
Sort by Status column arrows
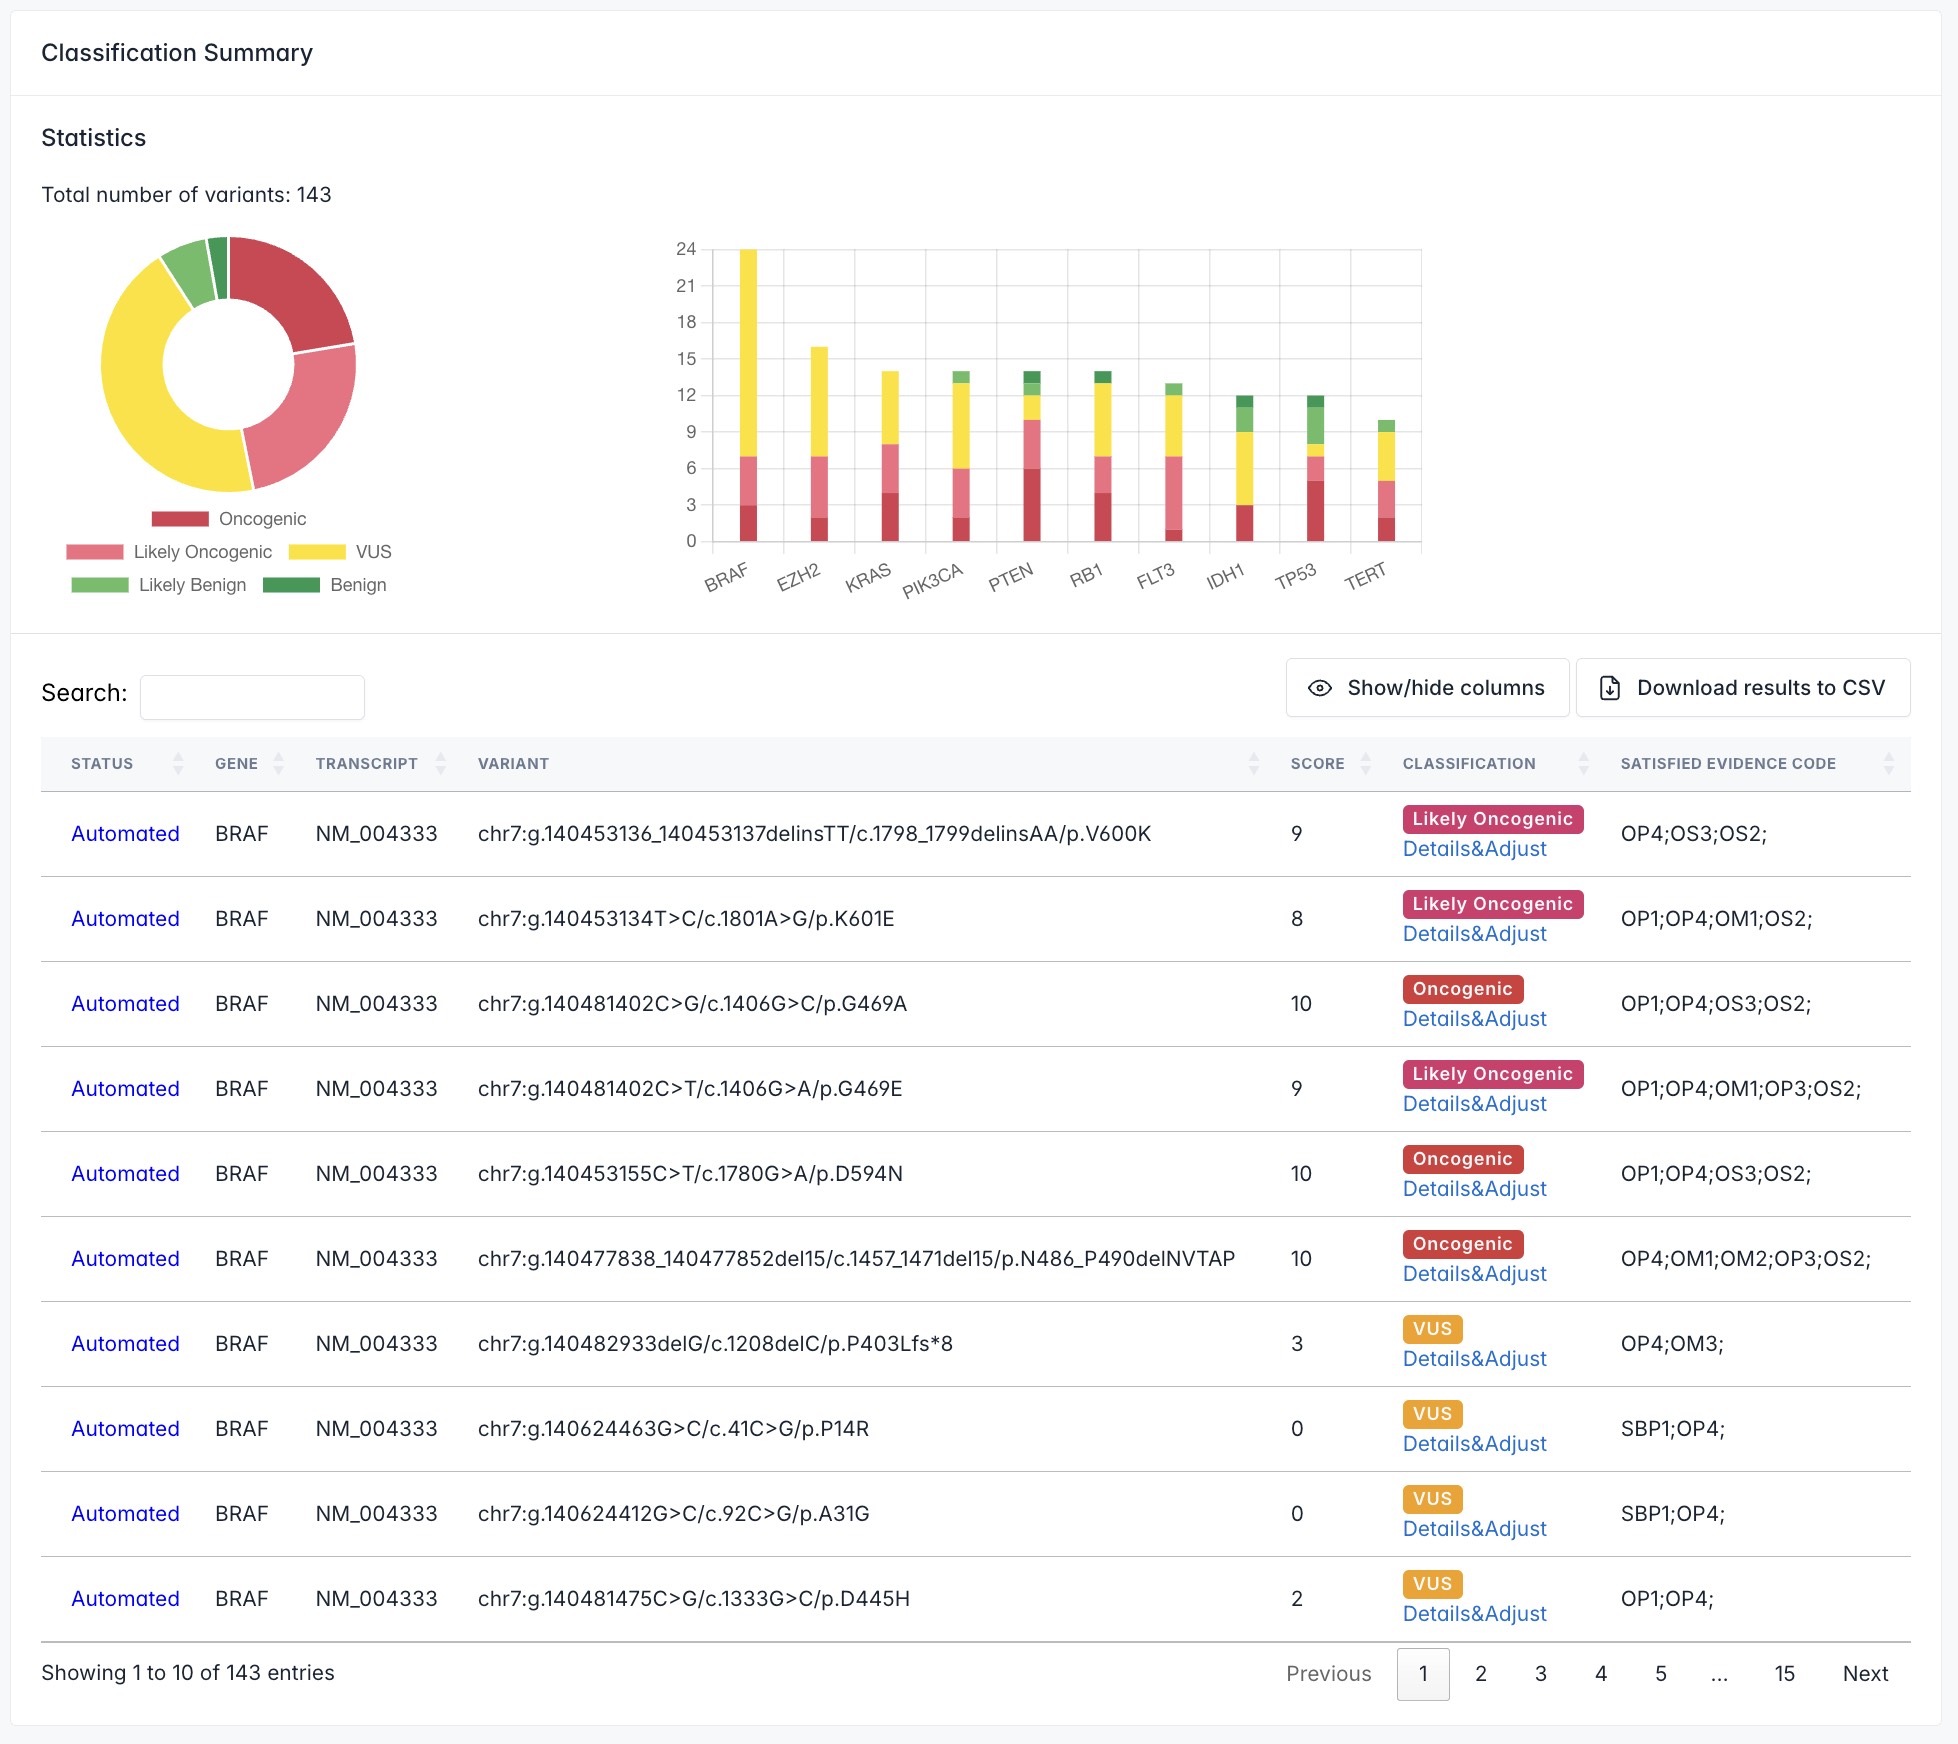click(178, 764)
